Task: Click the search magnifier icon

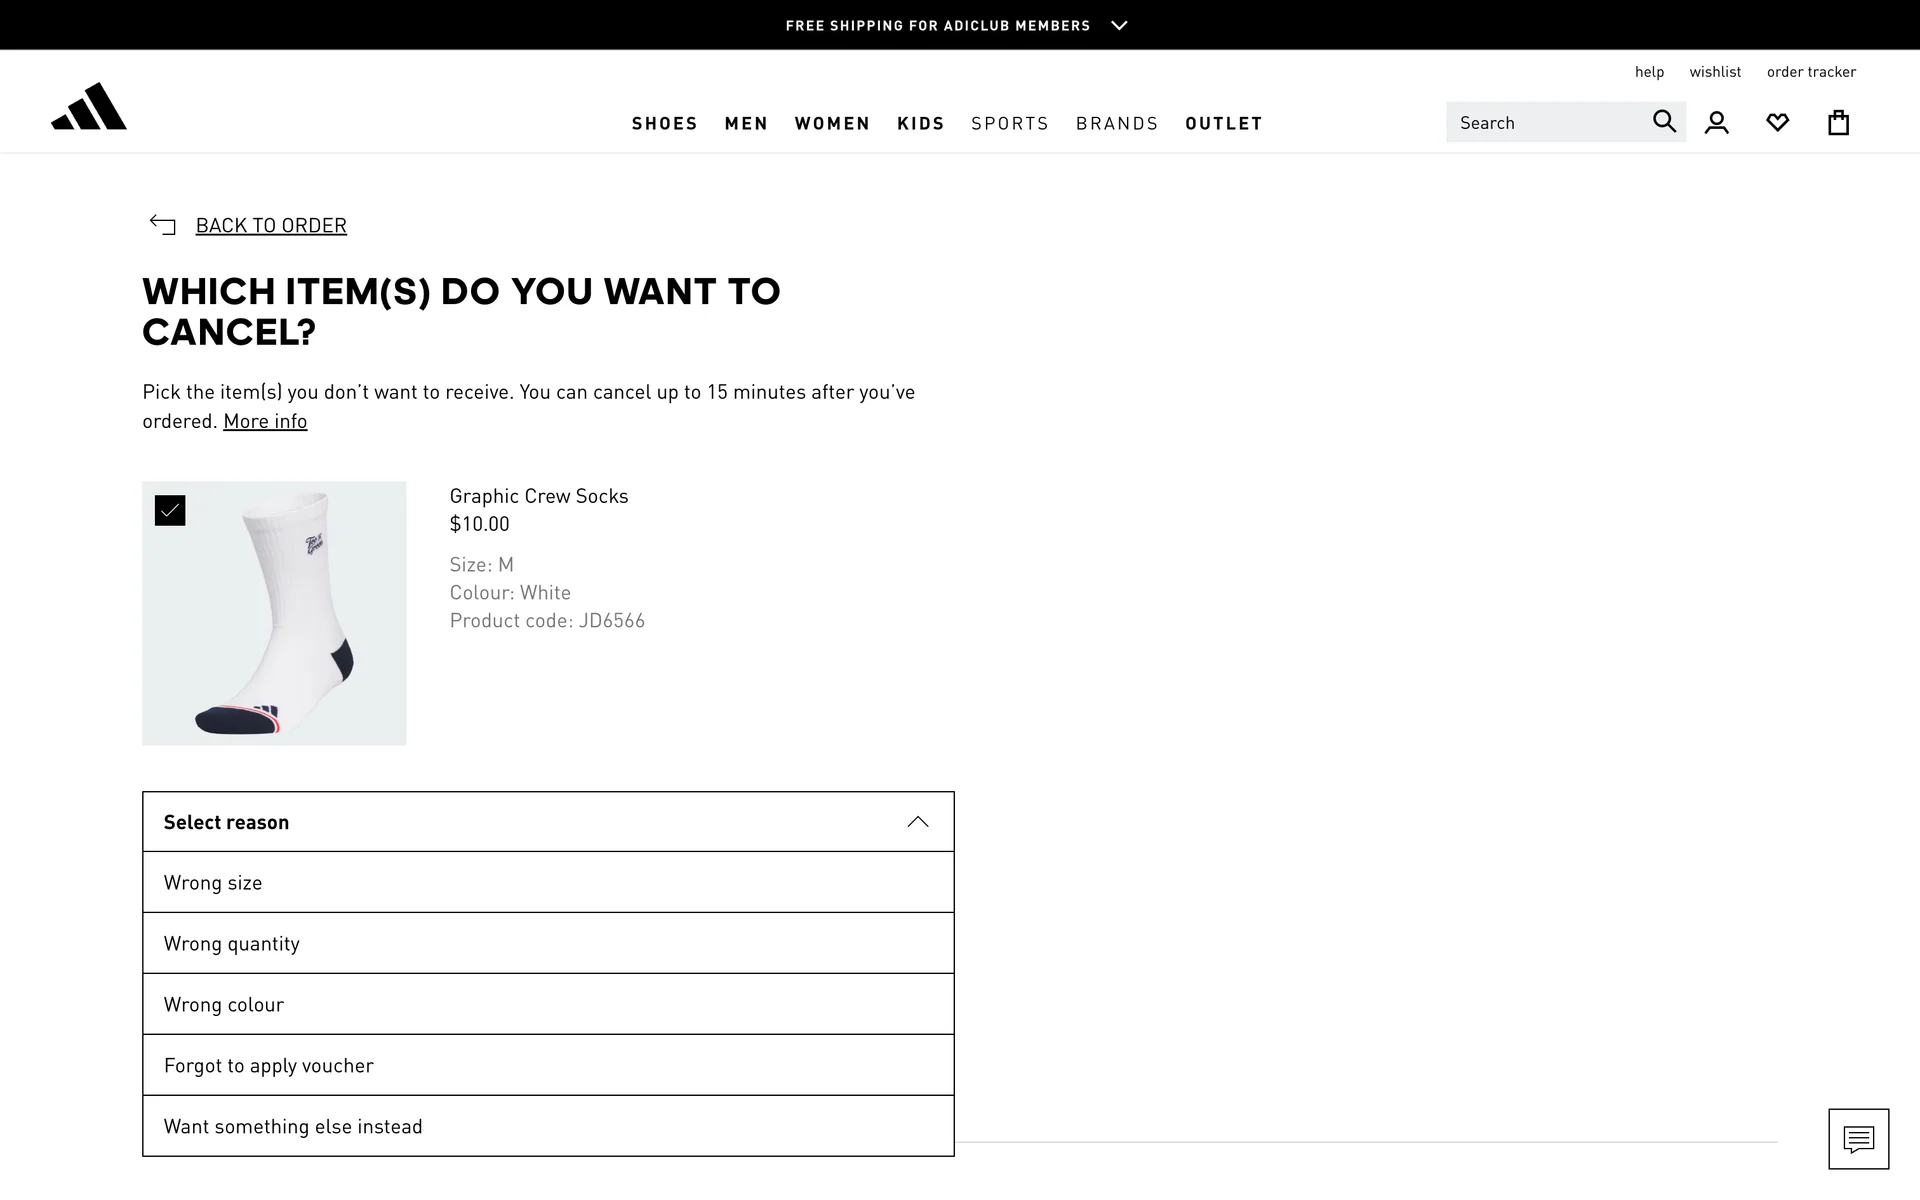Action: (1664, 122)
